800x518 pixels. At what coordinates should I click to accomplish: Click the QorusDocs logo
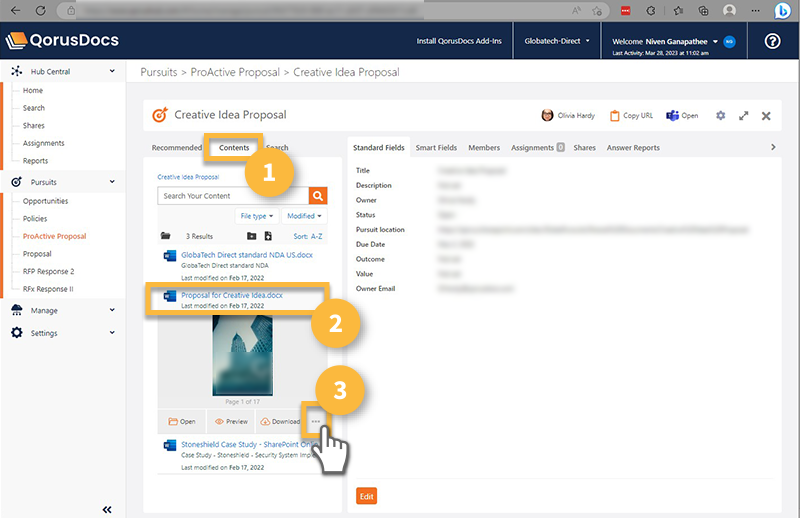[62, 40]
